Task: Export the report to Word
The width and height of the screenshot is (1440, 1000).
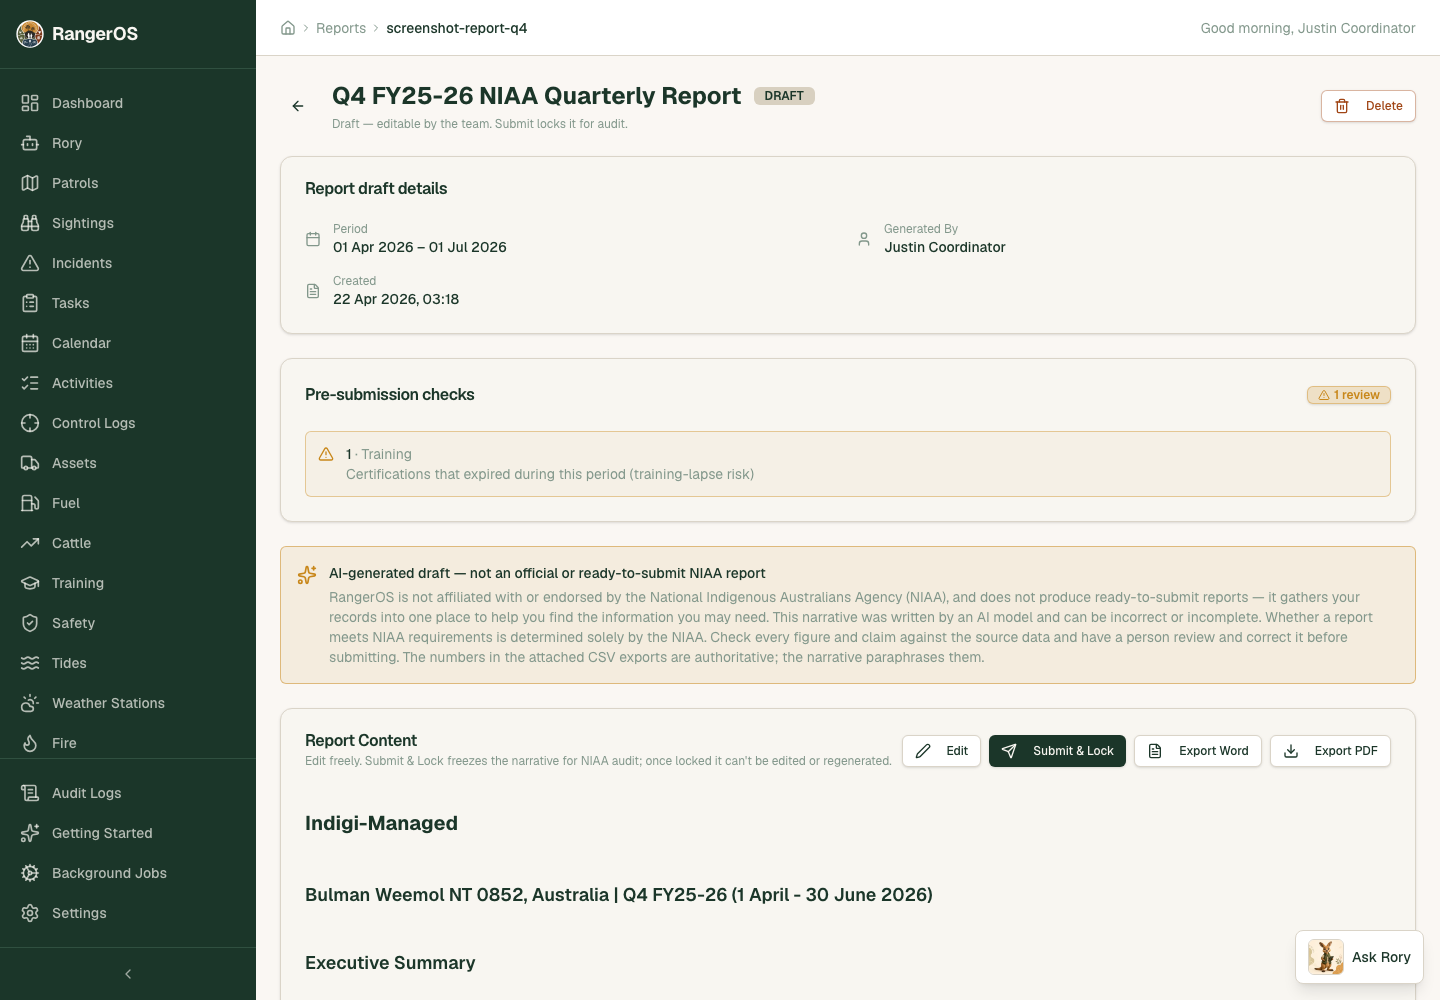Action: point(1198,751)
